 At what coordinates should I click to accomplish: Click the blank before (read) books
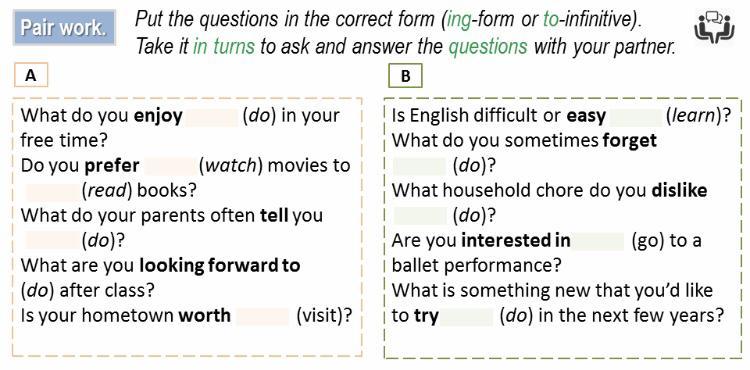[x=51, y=191]
